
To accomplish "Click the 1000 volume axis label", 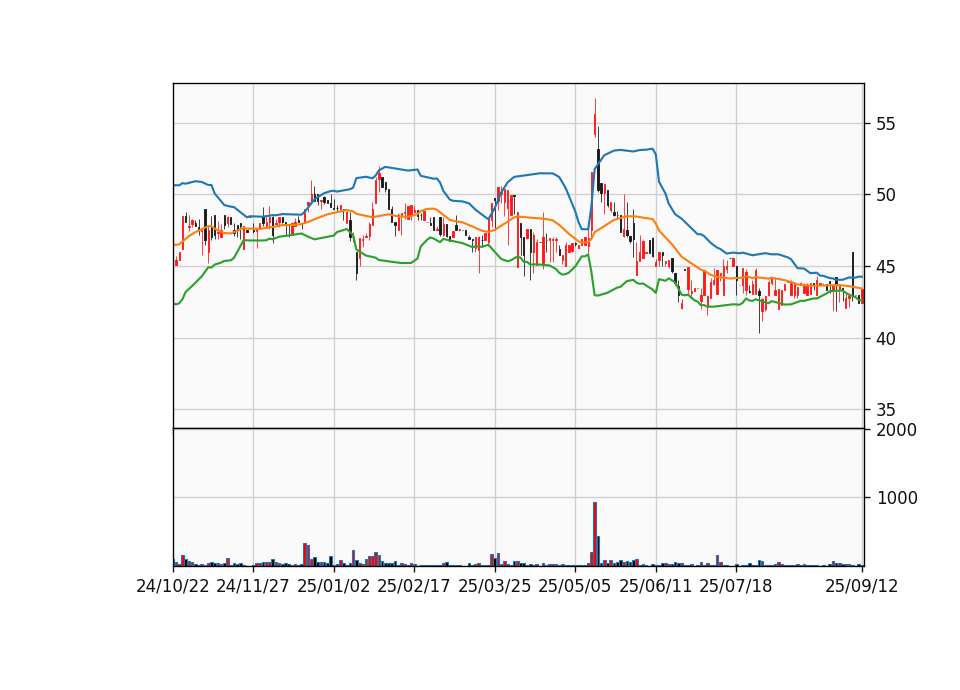I will coord(897,498).
